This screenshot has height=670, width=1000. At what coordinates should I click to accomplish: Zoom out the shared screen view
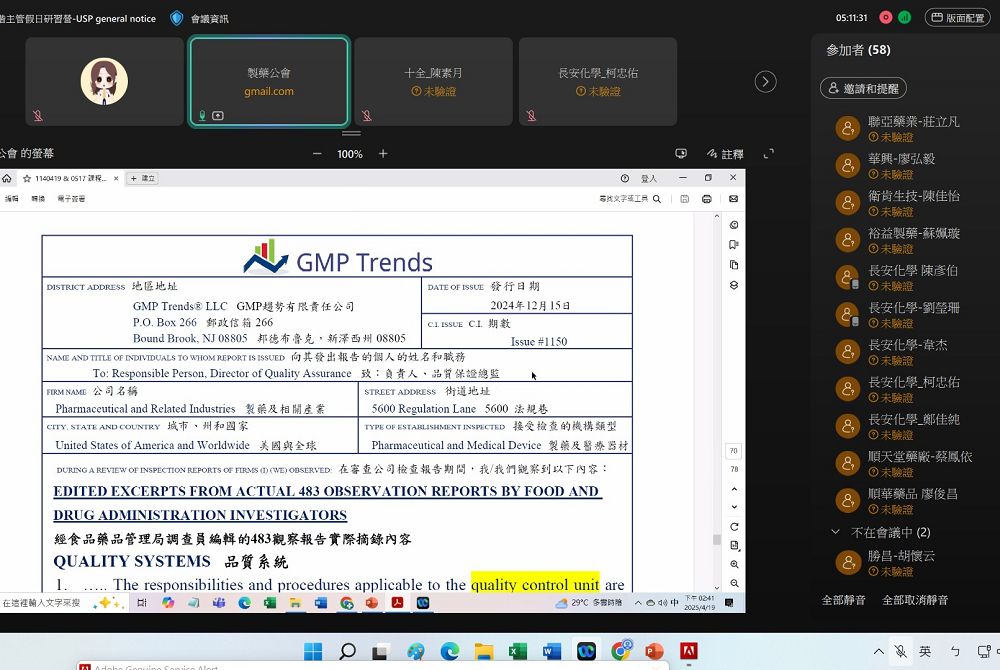[x=317, y=154]
